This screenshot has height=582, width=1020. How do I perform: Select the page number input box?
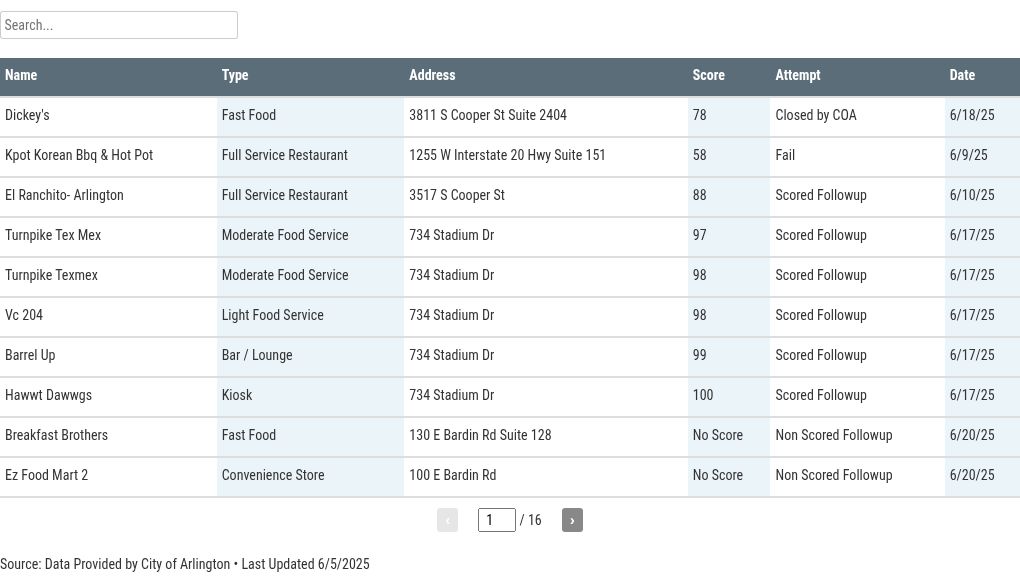(496, 520)
